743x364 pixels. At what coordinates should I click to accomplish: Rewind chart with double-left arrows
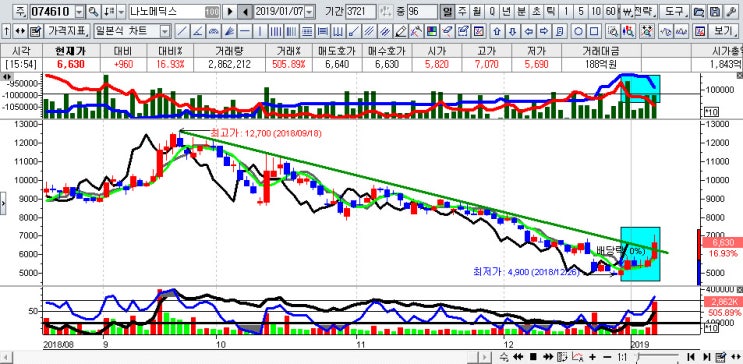(x=518, y=357)
